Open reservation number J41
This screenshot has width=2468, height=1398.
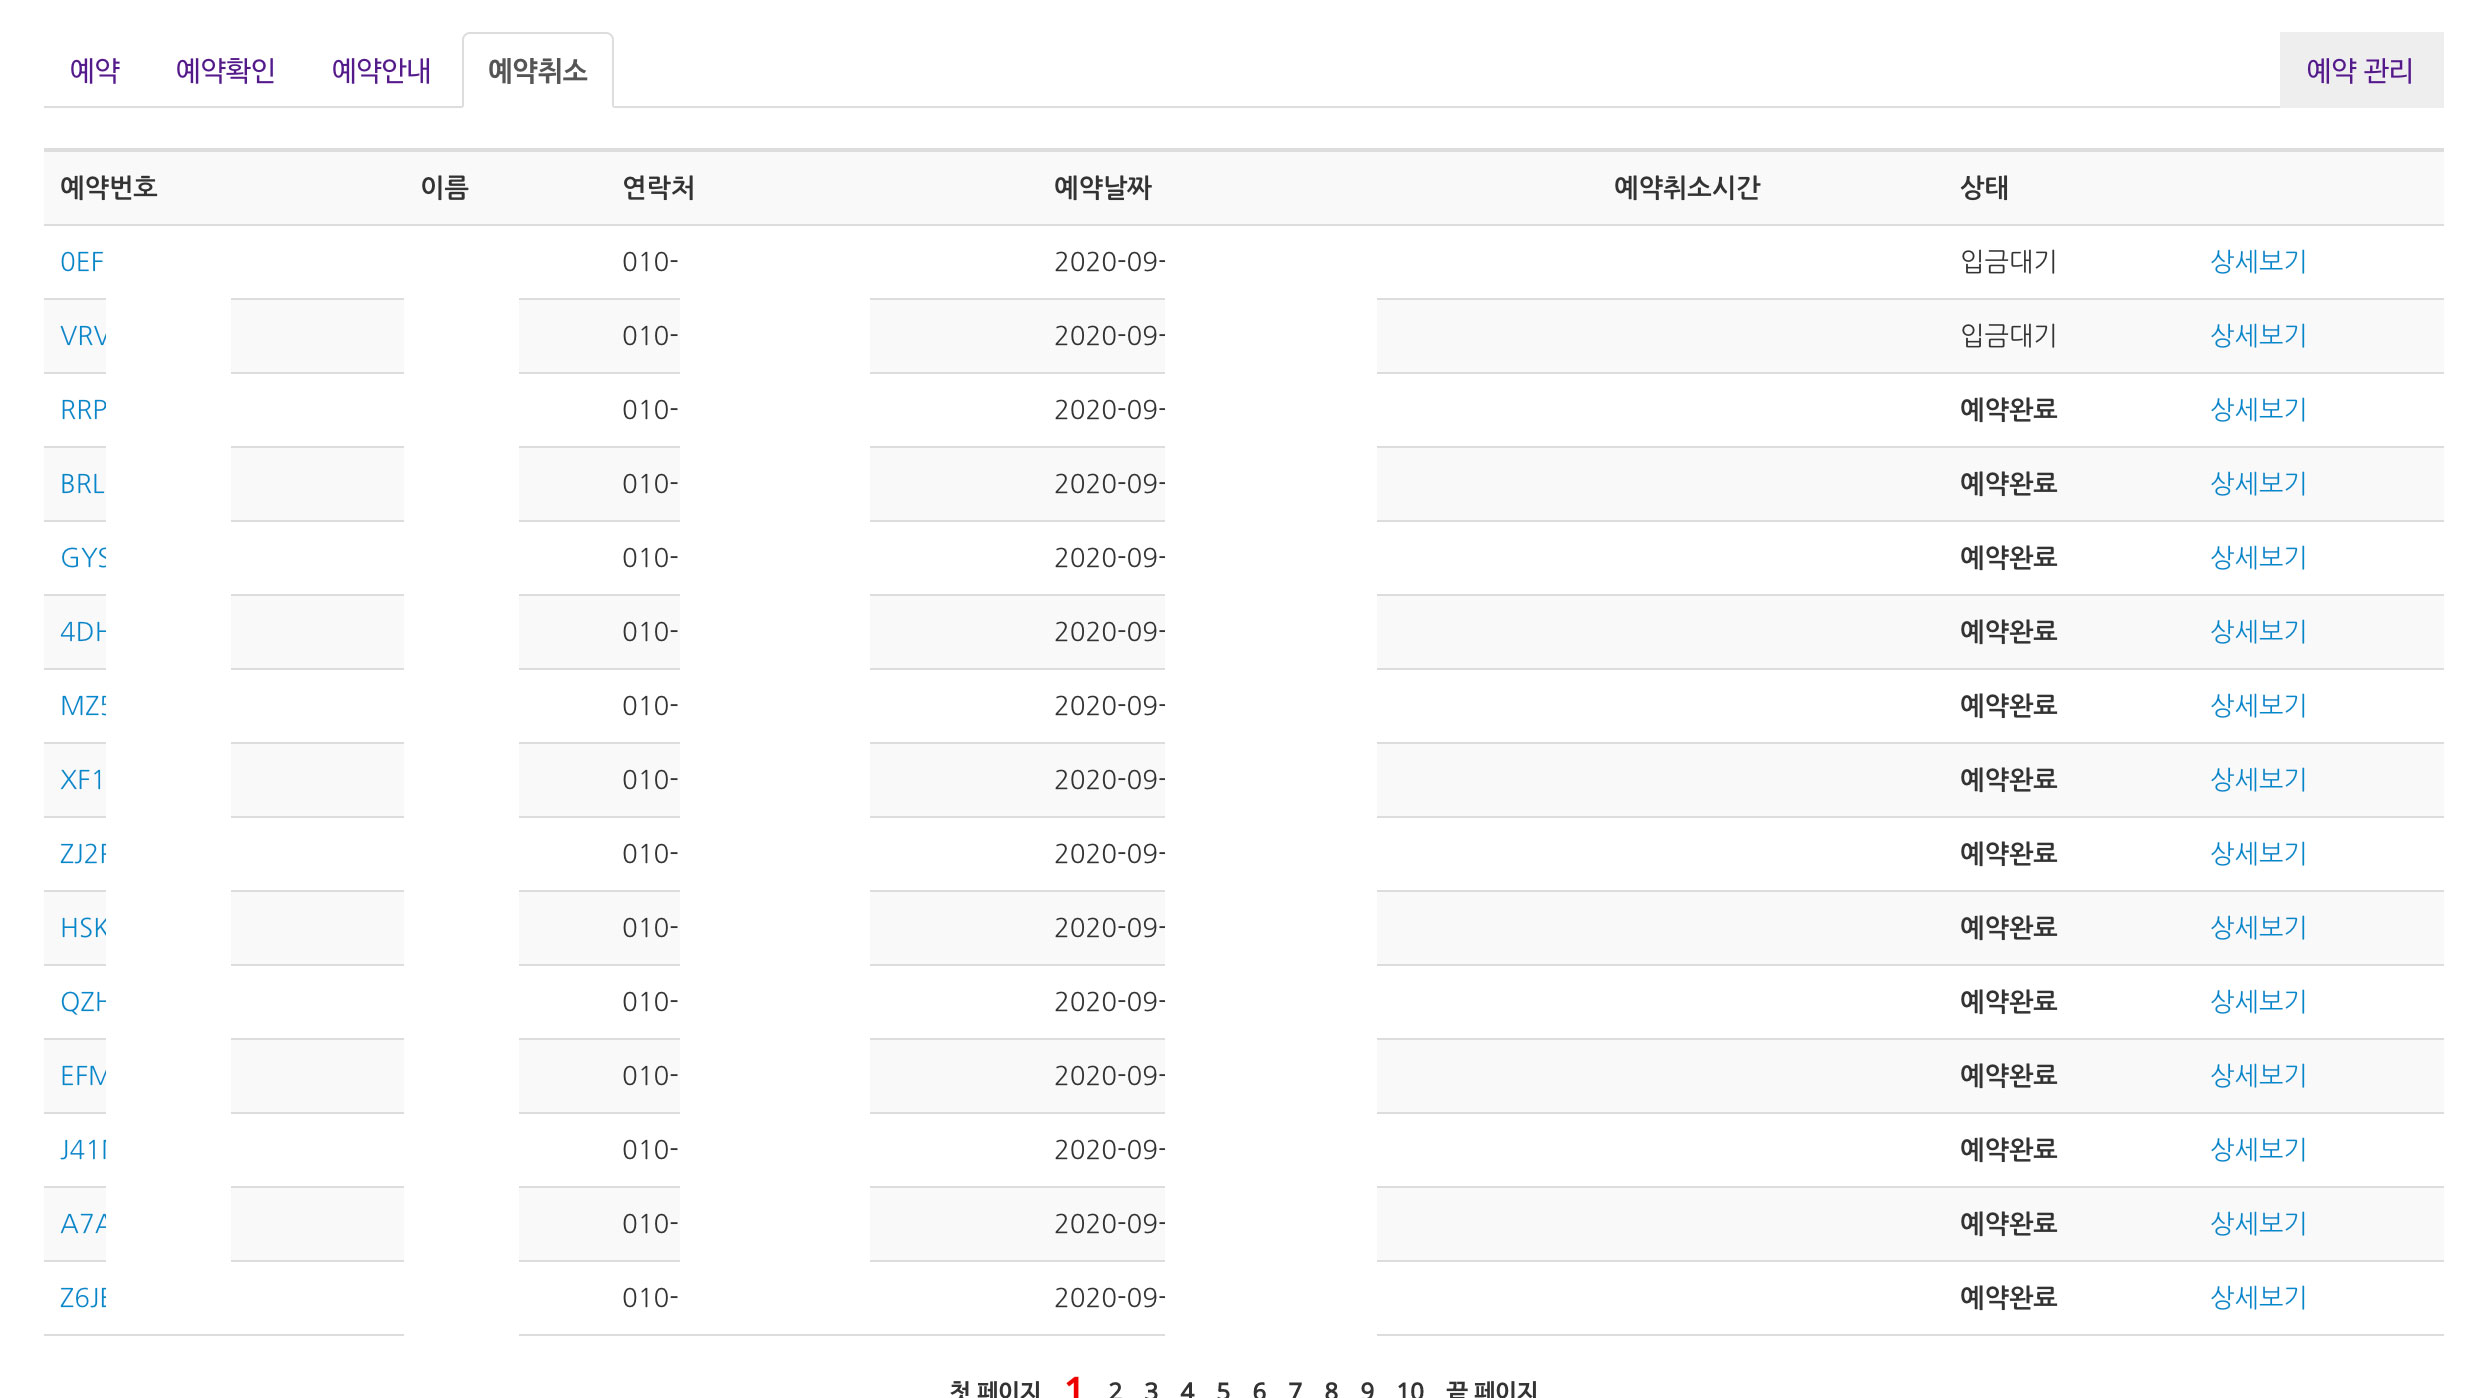(x=83, y=1150)
